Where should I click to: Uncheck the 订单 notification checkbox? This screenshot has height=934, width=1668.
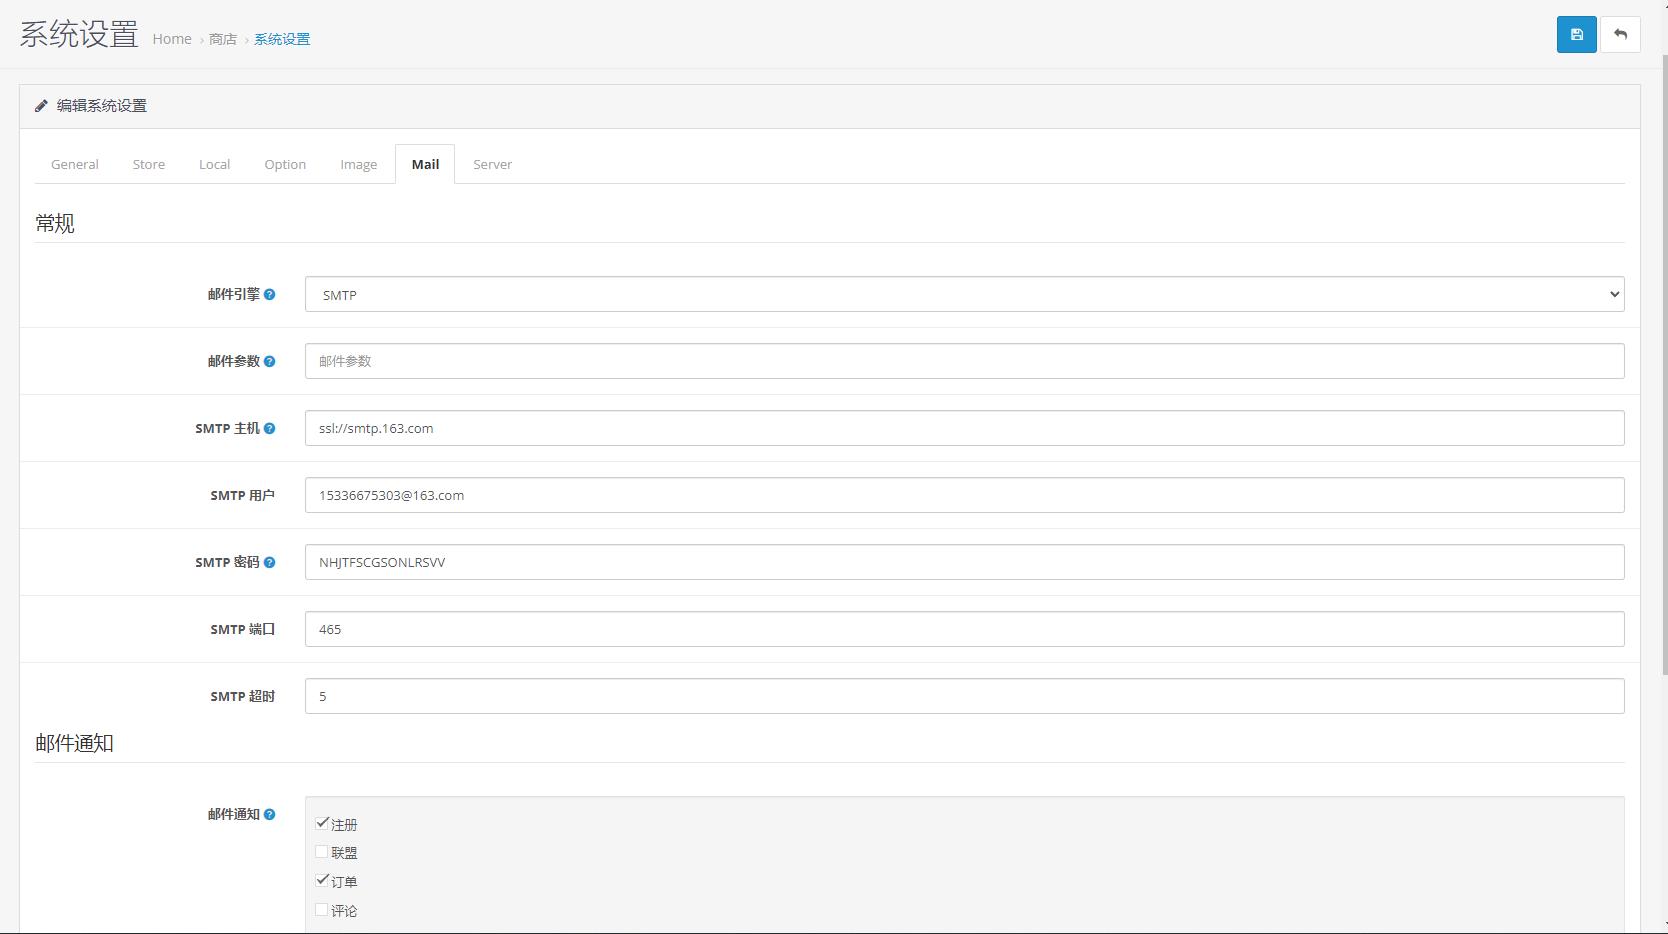point(322,881)
